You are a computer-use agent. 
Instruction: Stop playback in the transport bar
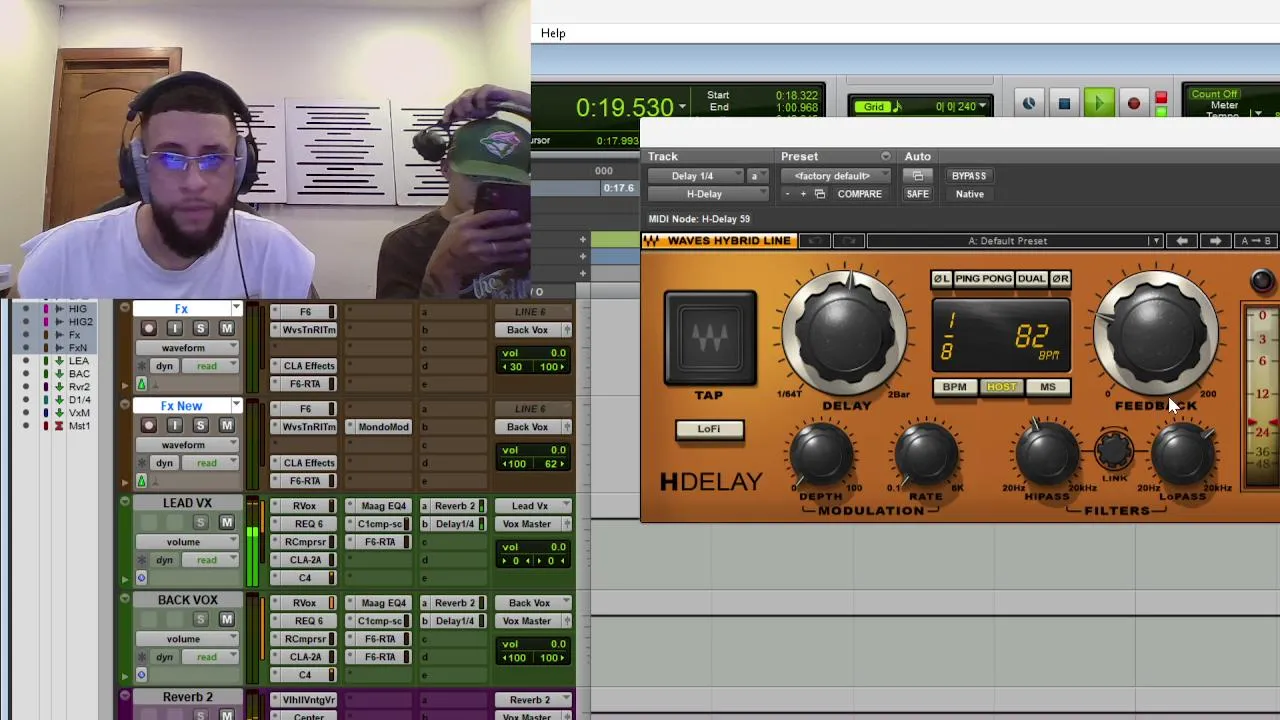pyautogui.click(x=1064, y=104)
